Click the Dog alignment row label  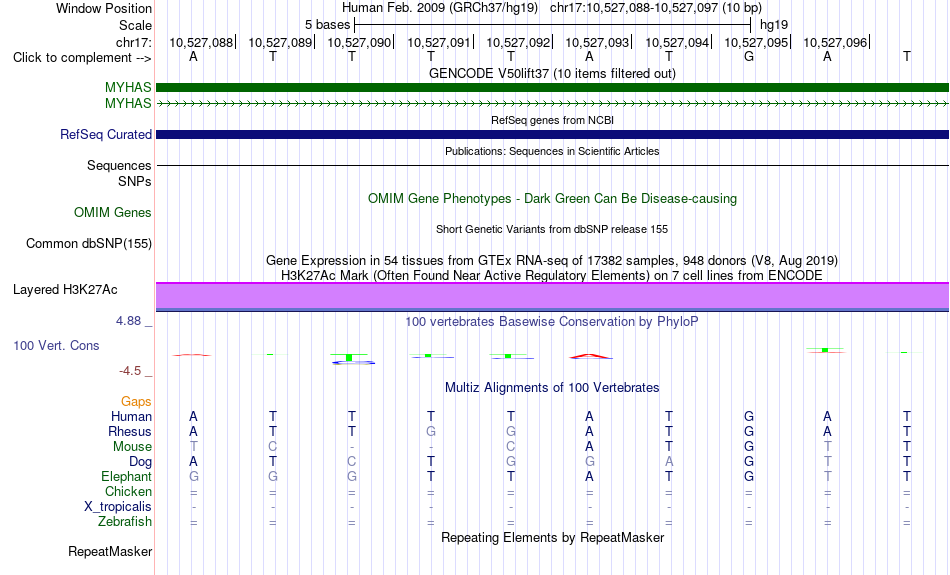click(140, 462)
